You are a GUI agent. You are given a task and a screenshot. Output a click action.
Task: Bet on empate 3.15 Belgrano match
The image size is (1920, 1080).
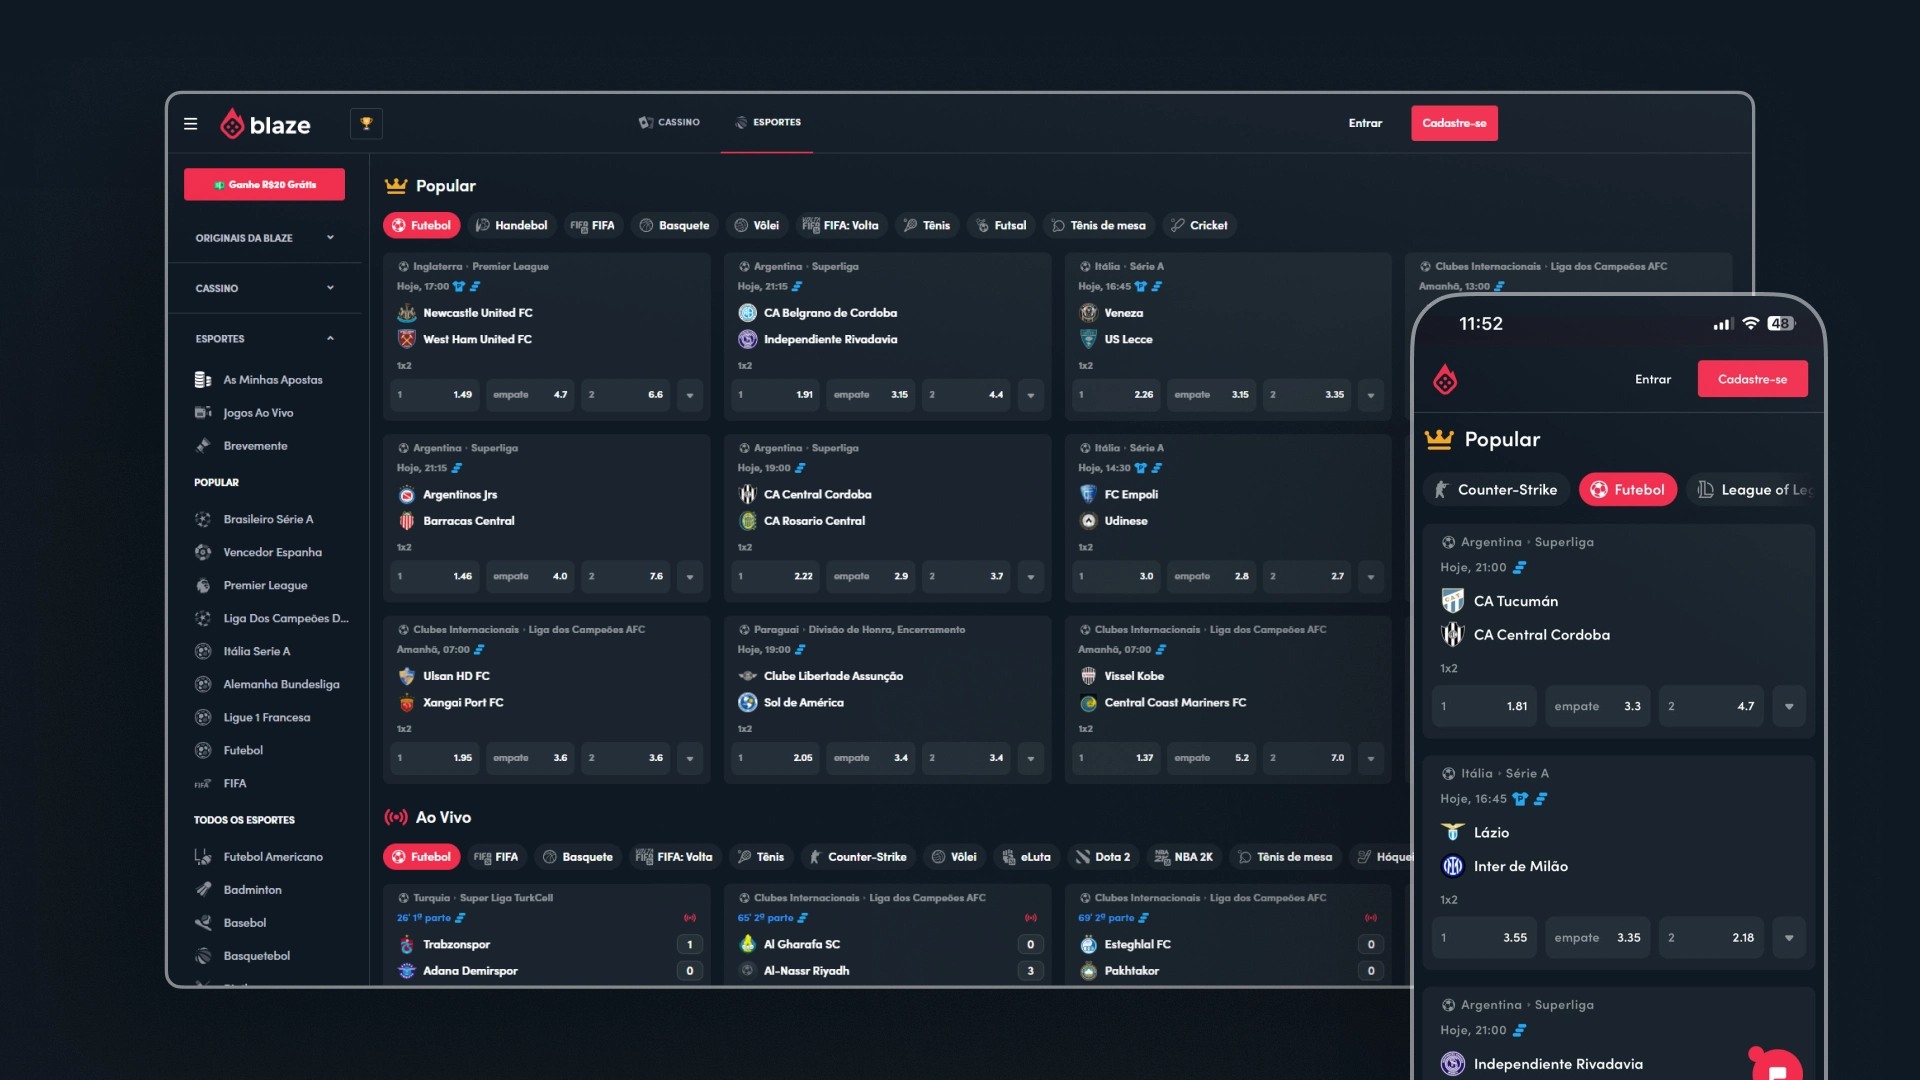click(870, 395)
